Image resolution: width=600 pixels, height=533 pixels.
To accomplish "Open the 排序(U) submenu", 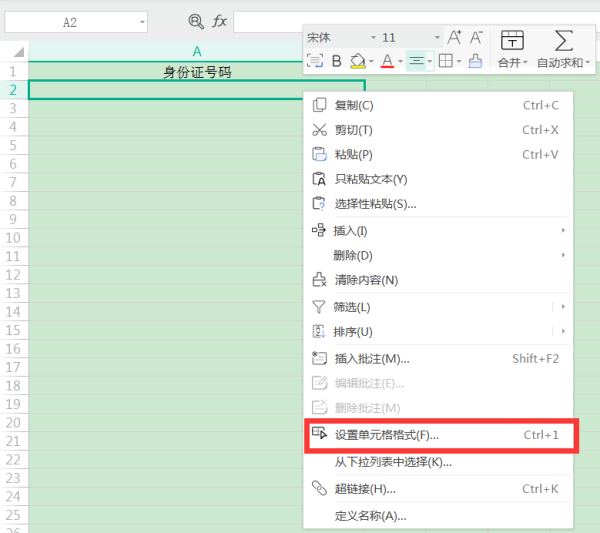I will [x=438, y=331].
